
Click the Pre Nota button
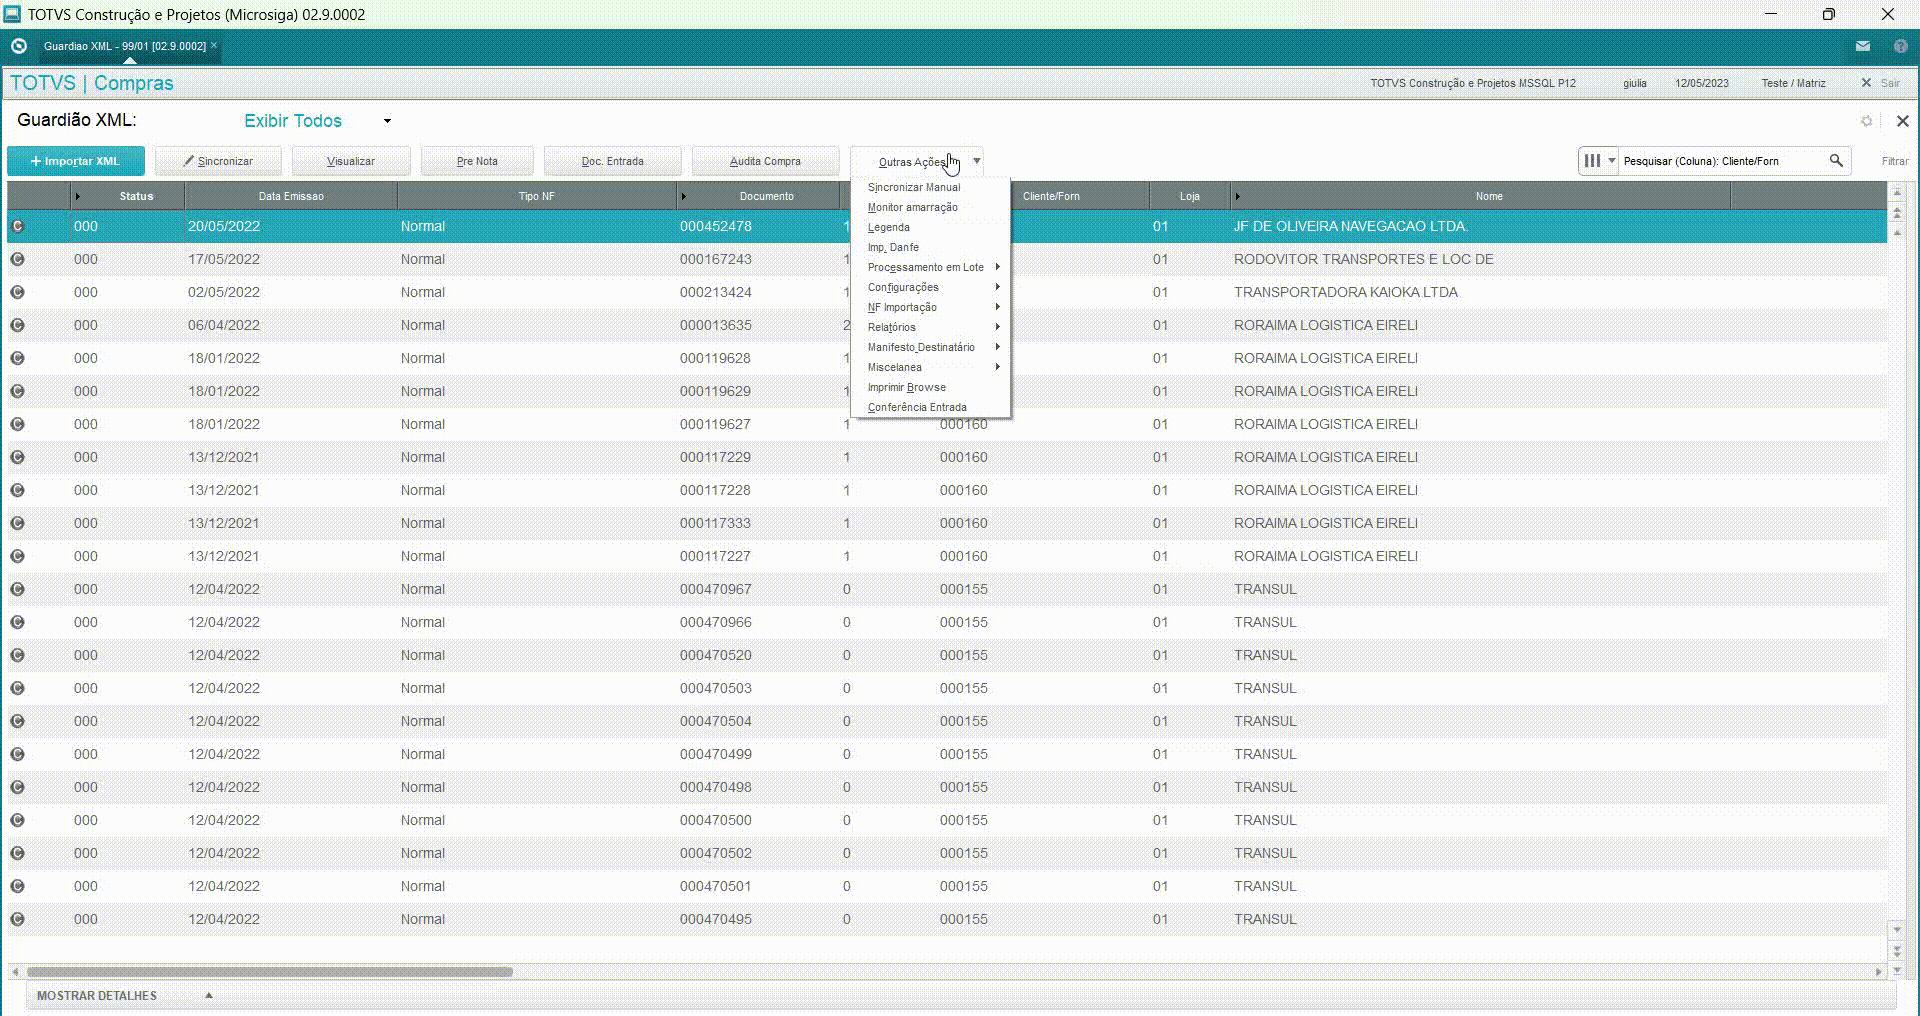click(x=477, y=161)
